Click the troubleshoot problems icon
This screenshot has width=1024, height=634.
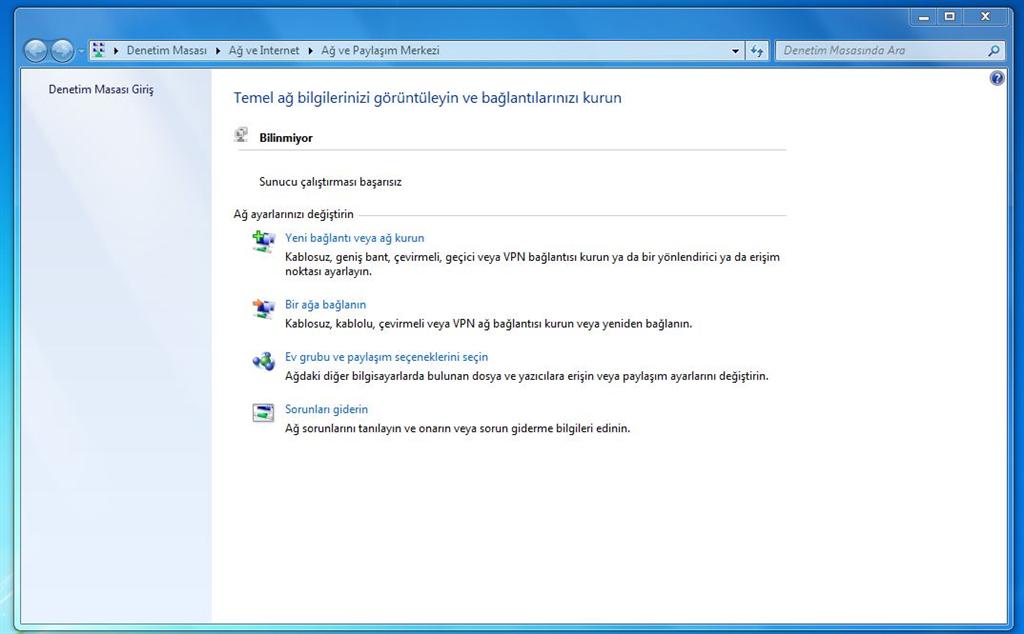[x=263, y=413]
